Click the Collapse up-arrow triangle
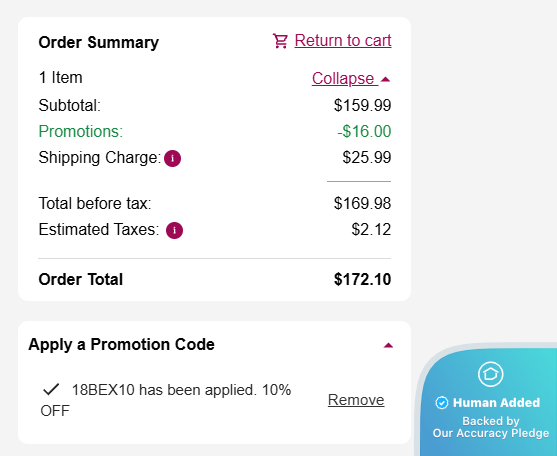Viewport: 557px width, 456px height. [385, 79]
